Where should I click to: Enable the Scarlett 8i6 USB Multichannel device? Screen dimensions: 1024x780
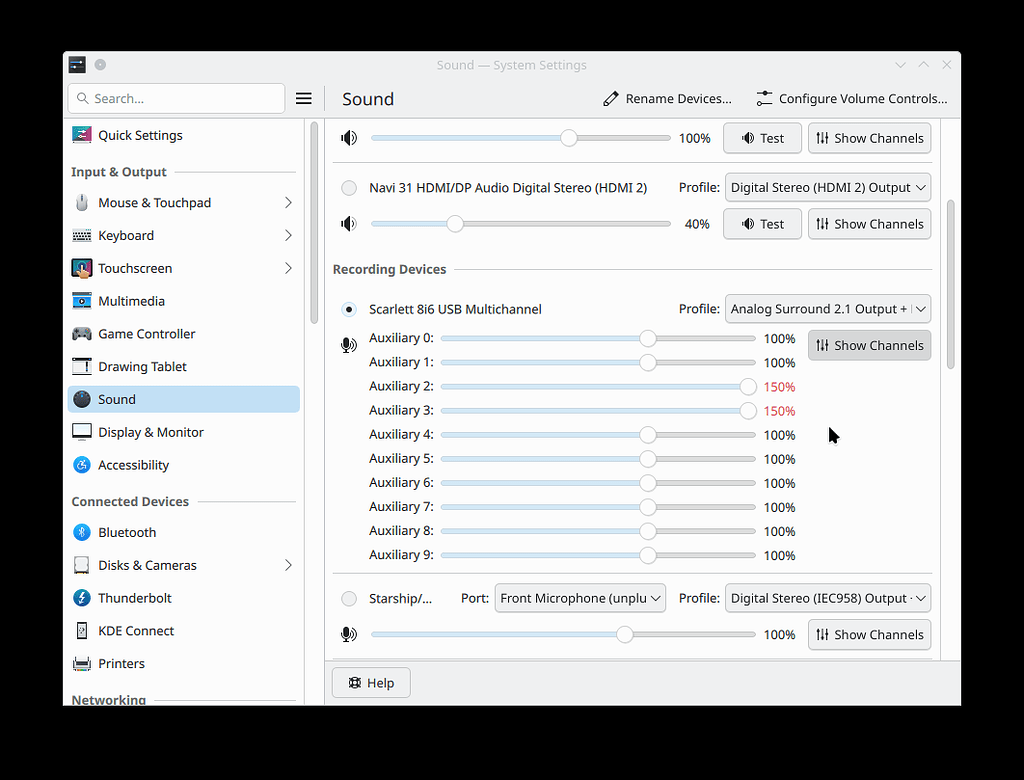(349, 310)
